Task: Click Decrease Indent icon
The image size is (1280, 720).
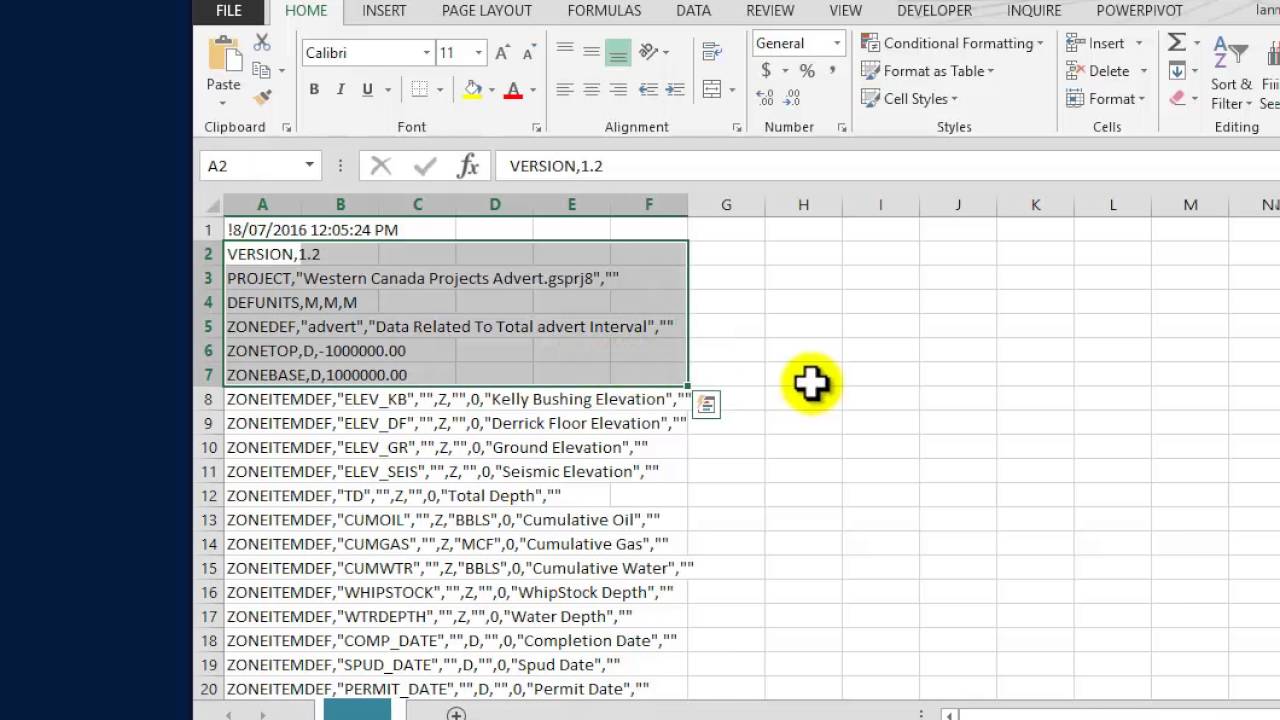Action: click(x=648, y=90)
